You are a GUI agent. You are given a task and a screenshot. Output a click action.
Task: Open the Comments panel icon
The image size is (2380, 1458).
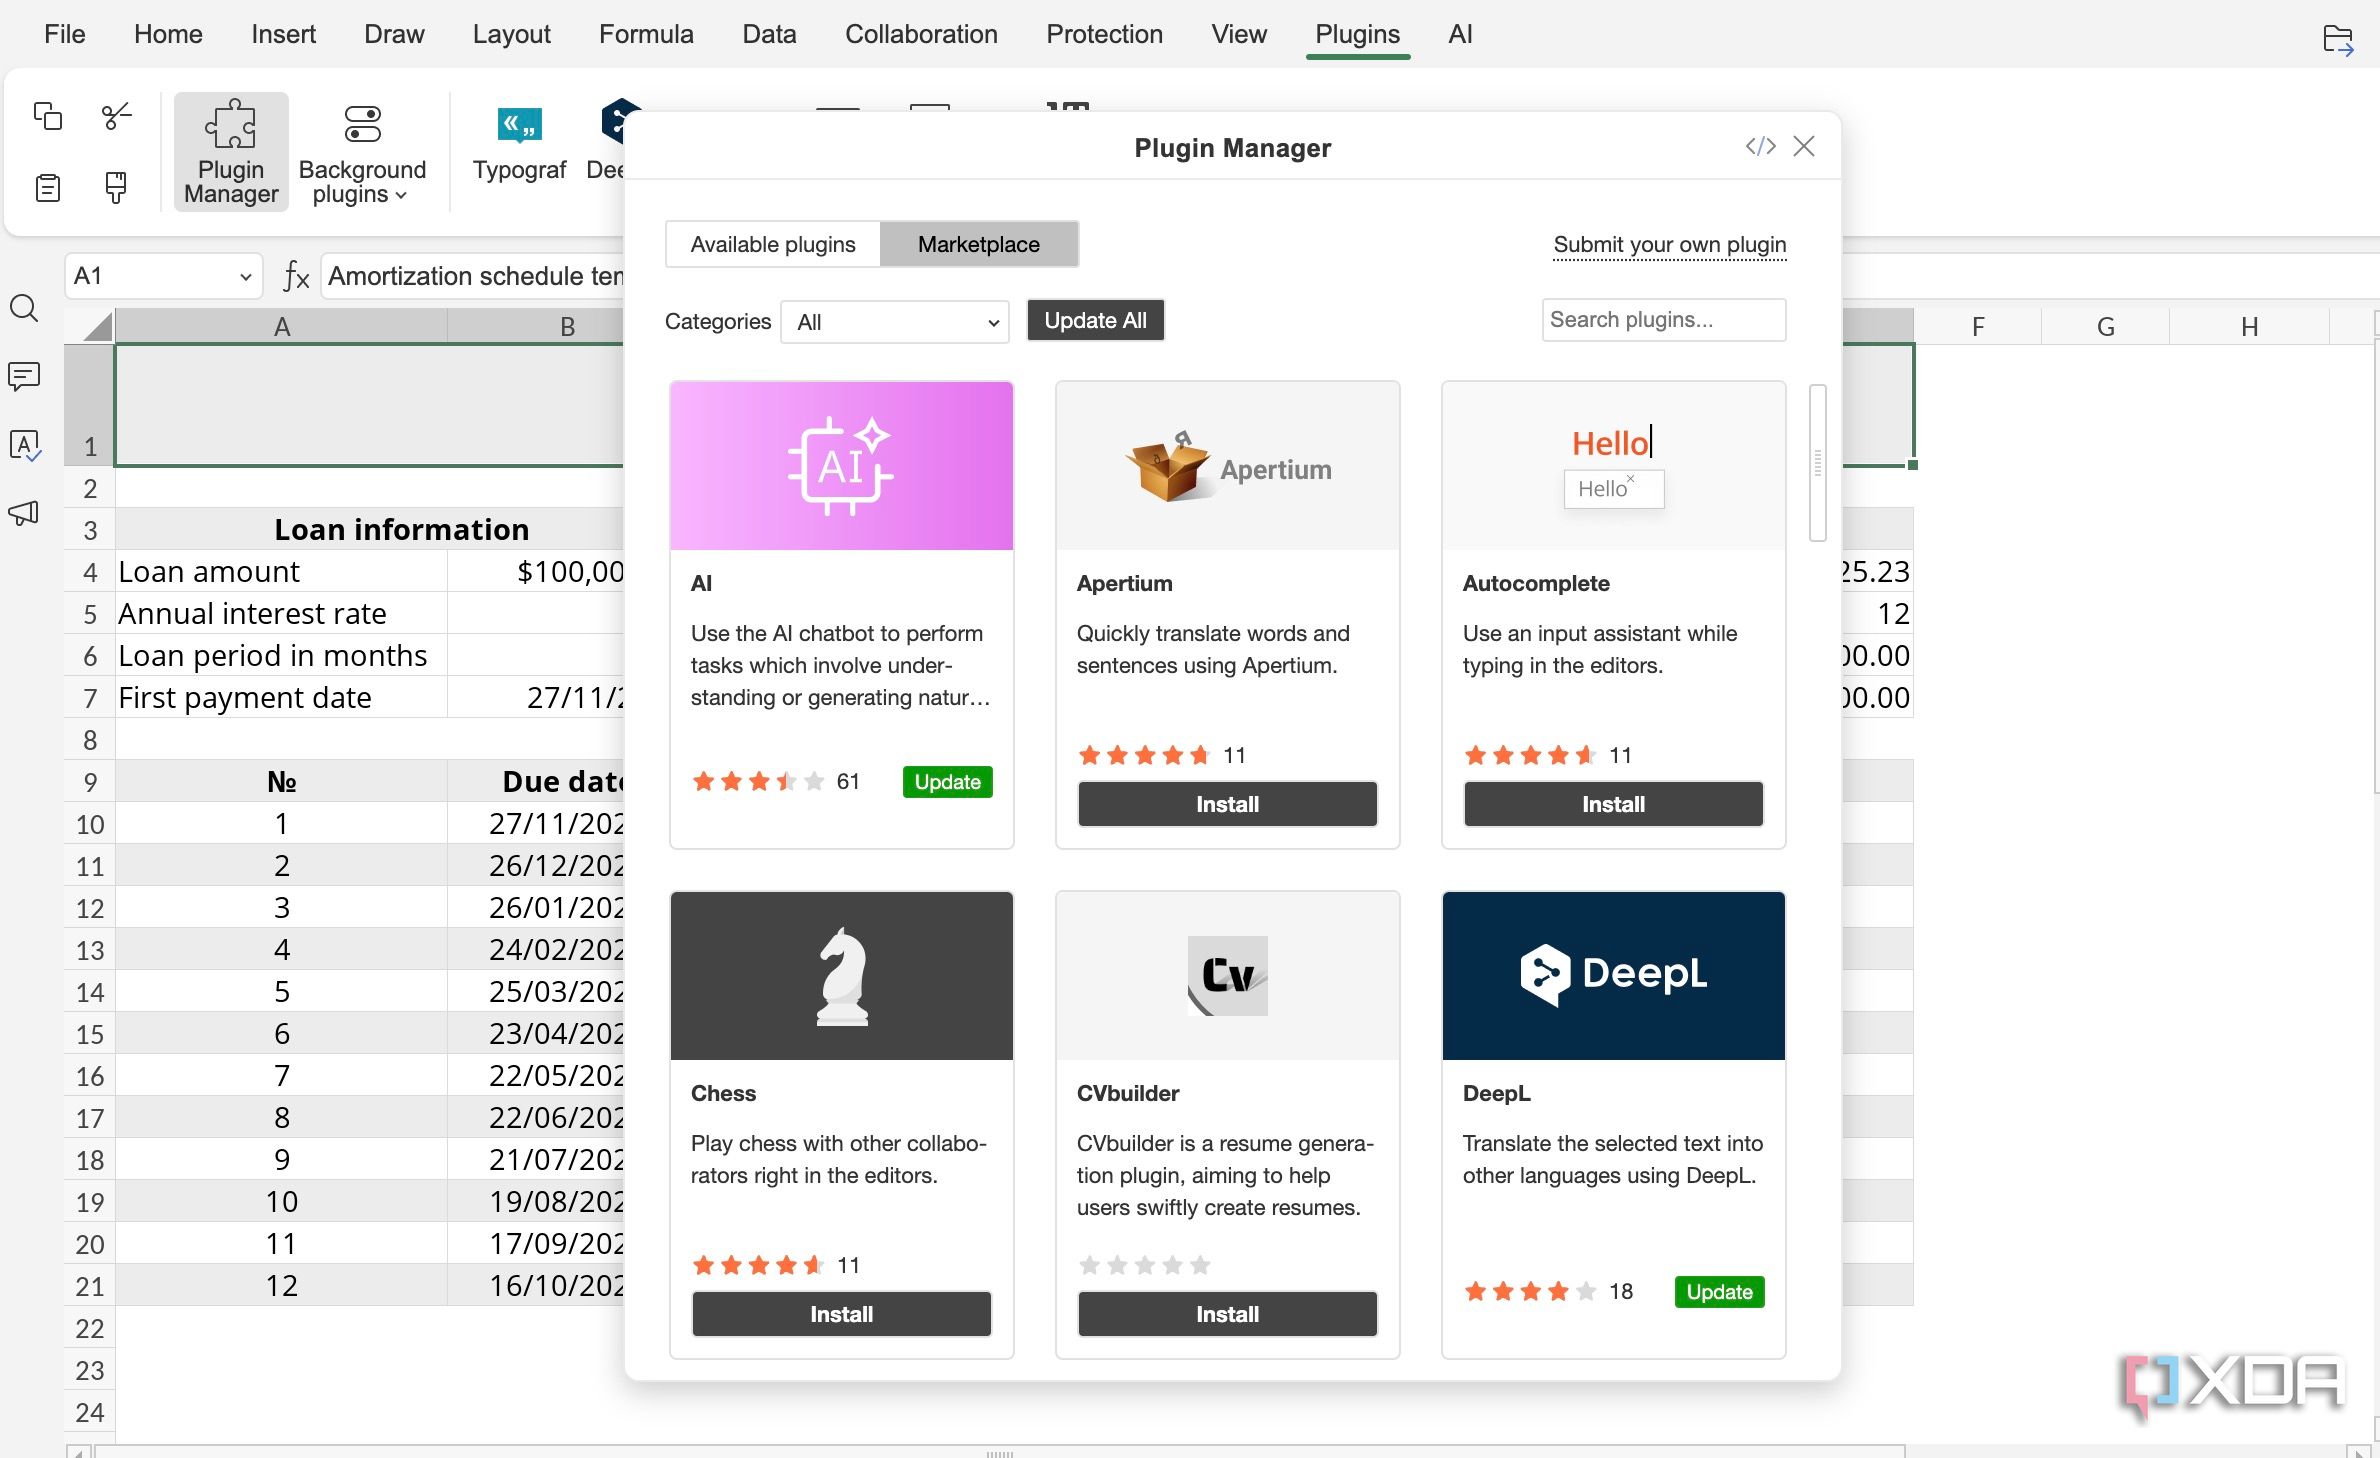click(24, 376)
